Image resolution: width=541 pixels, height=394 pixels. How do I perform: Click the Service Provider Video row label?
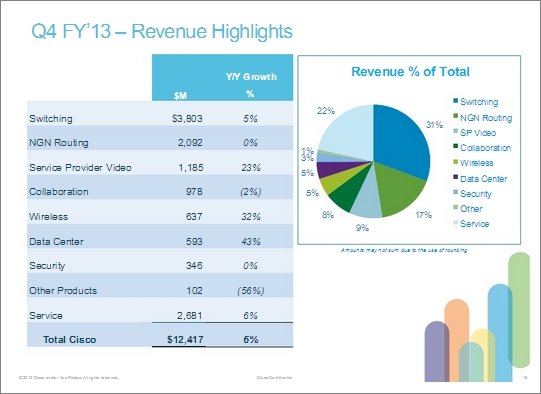[80, 168]
